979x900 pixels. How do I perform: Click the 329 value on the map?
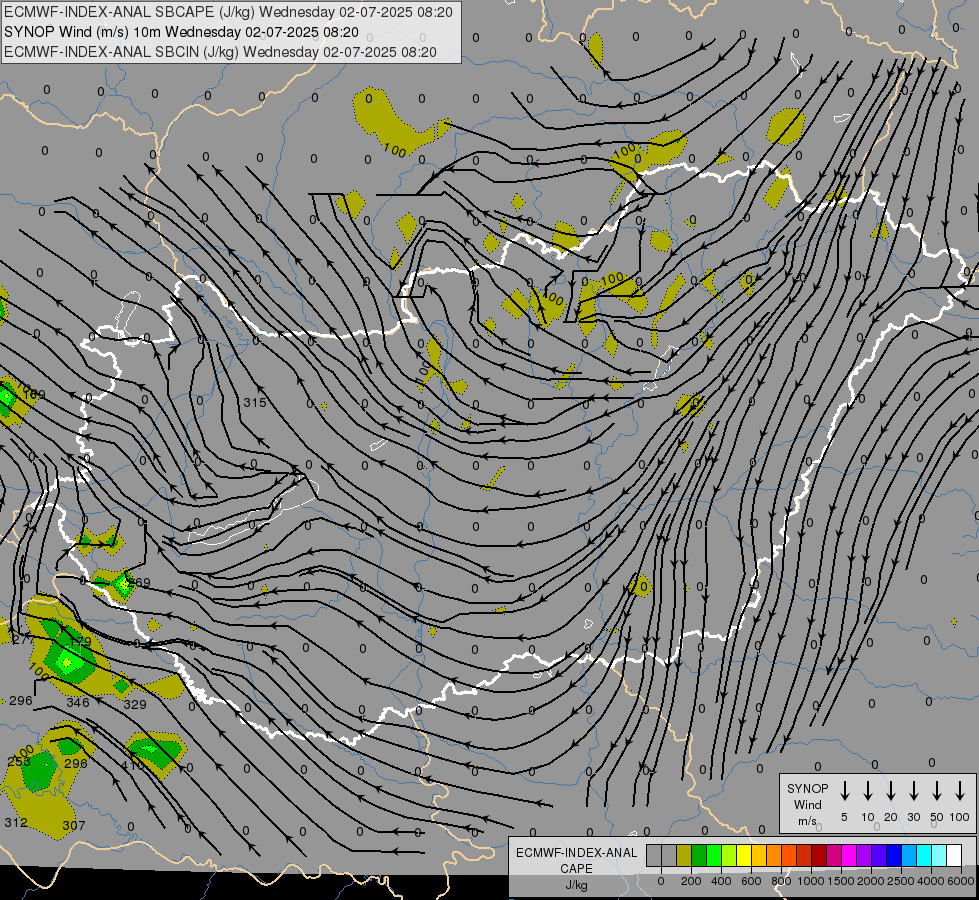135,705
